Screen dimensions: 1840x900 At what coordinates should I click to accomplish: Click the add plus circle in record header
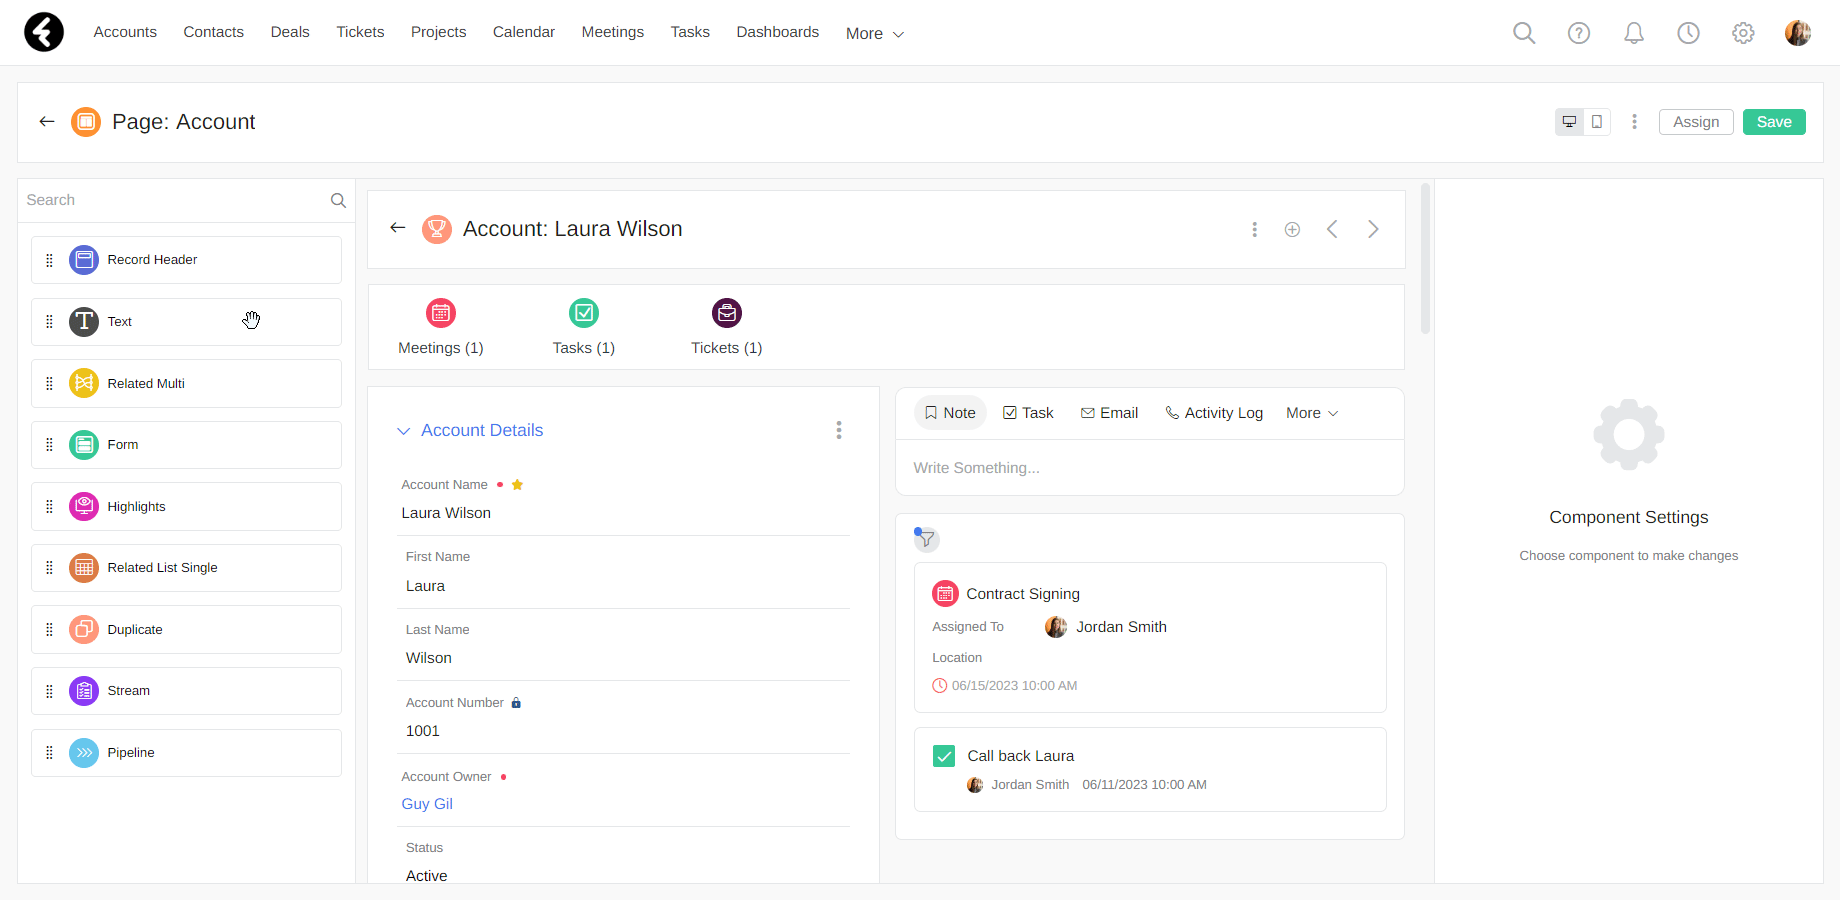(x=1292, y=230)
